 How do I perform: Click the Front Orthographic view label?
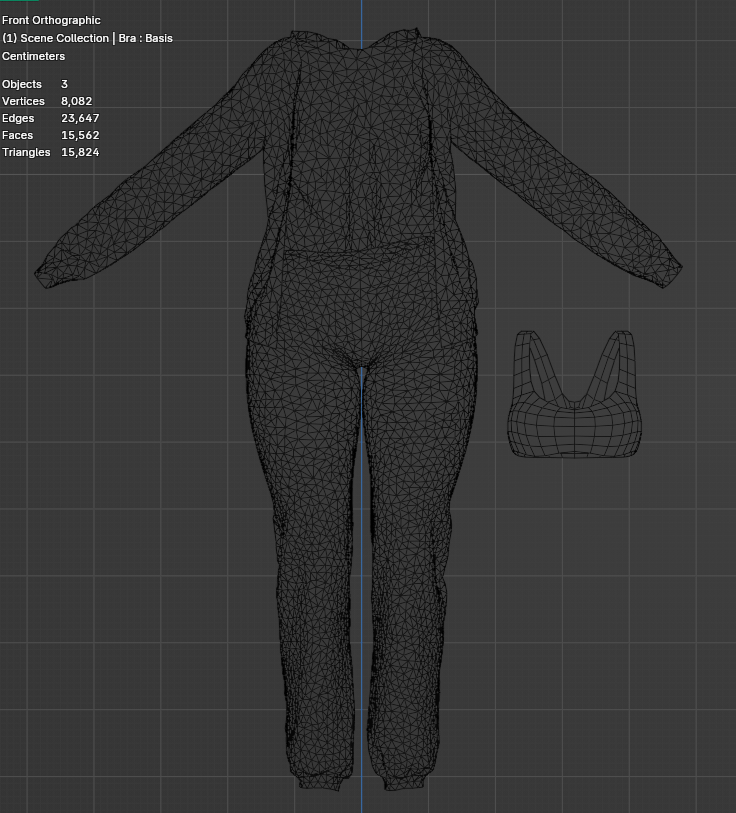[51, 20]
